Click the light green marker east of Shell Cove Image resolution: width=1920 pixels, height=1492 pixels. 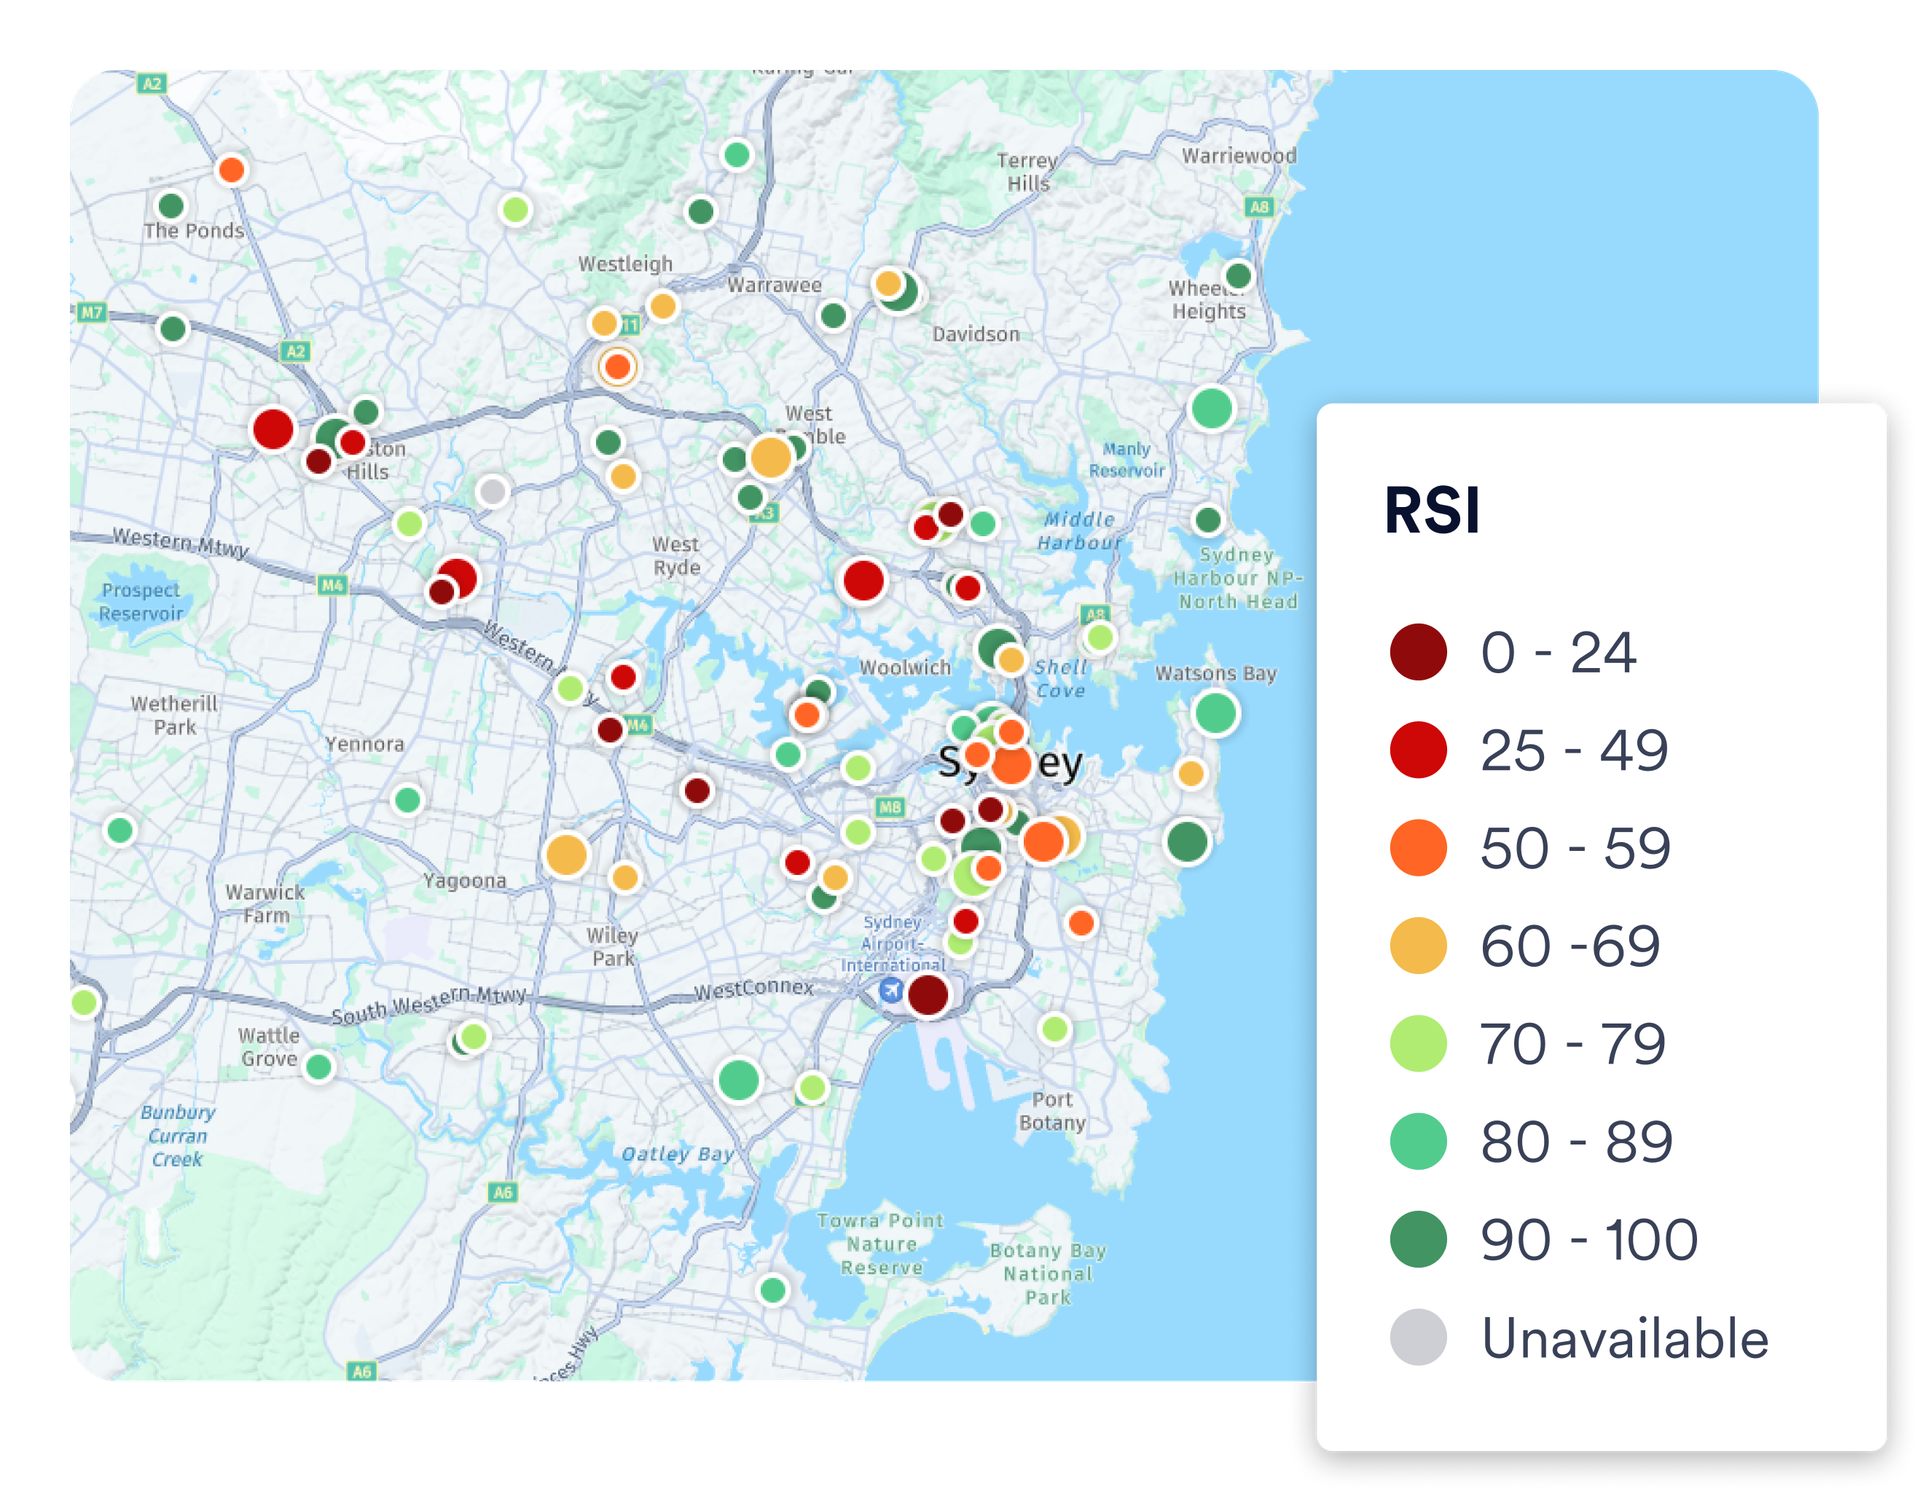coord(1099,636)
